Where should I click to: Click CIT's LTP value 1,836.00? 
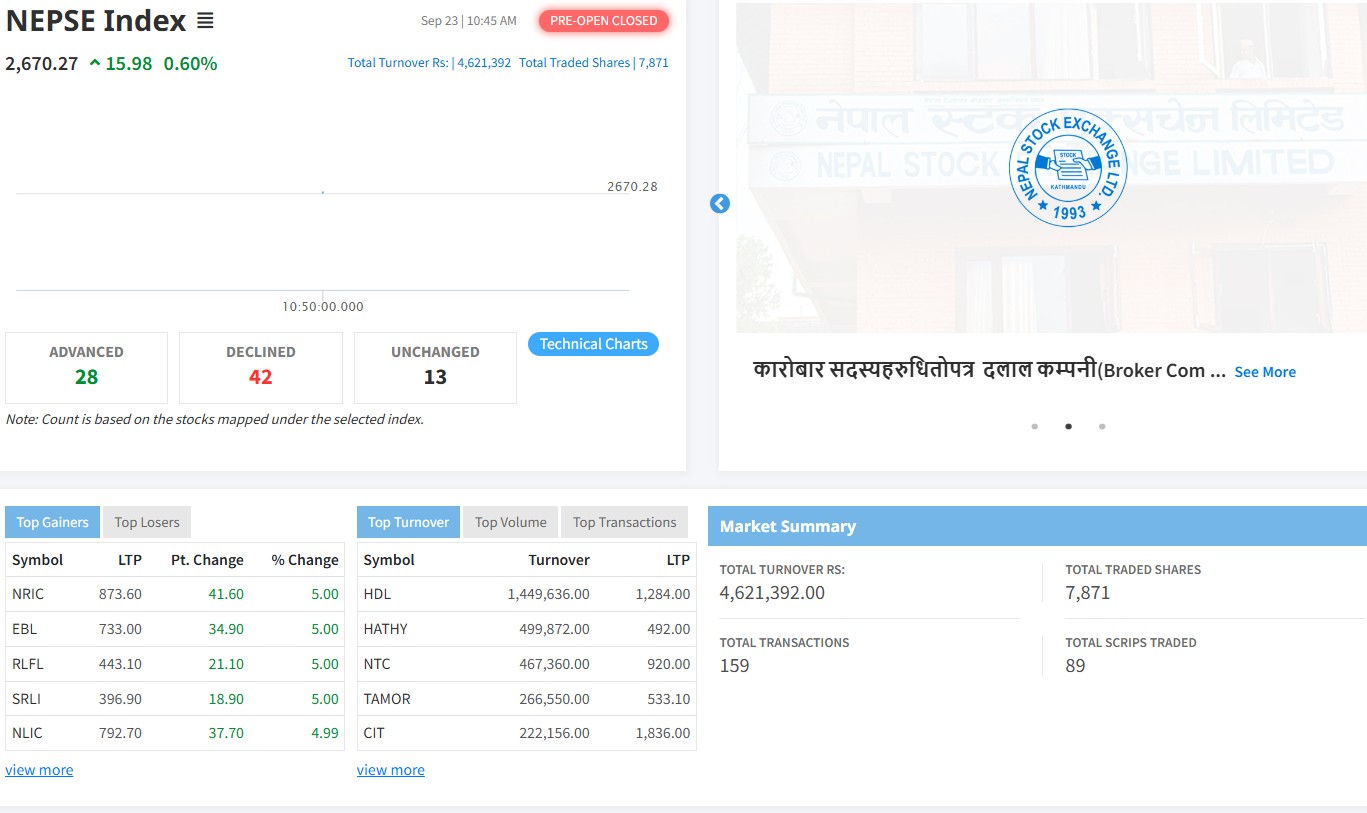coord(663,733)
